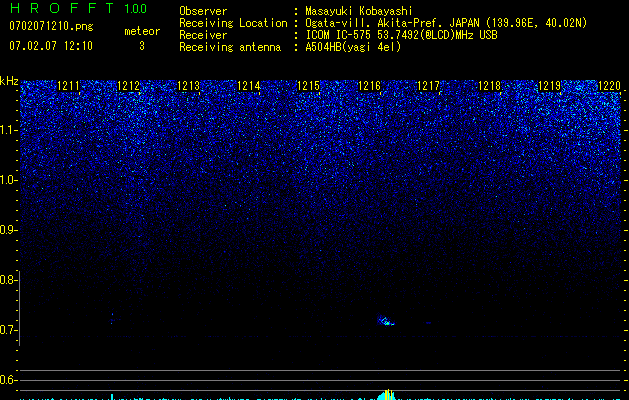Click the bright meteor echo near 1216

click(386, 320)
